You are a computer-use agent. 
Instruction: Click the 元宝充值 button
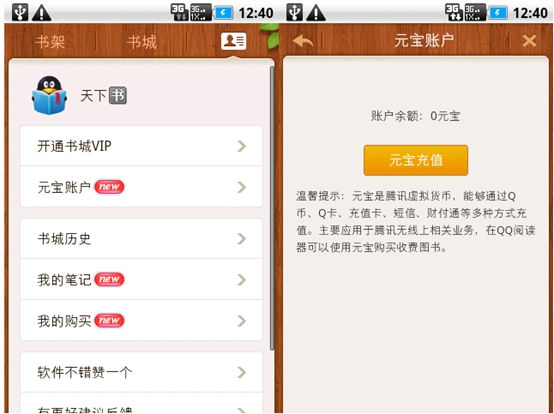(x=416, y=160)
